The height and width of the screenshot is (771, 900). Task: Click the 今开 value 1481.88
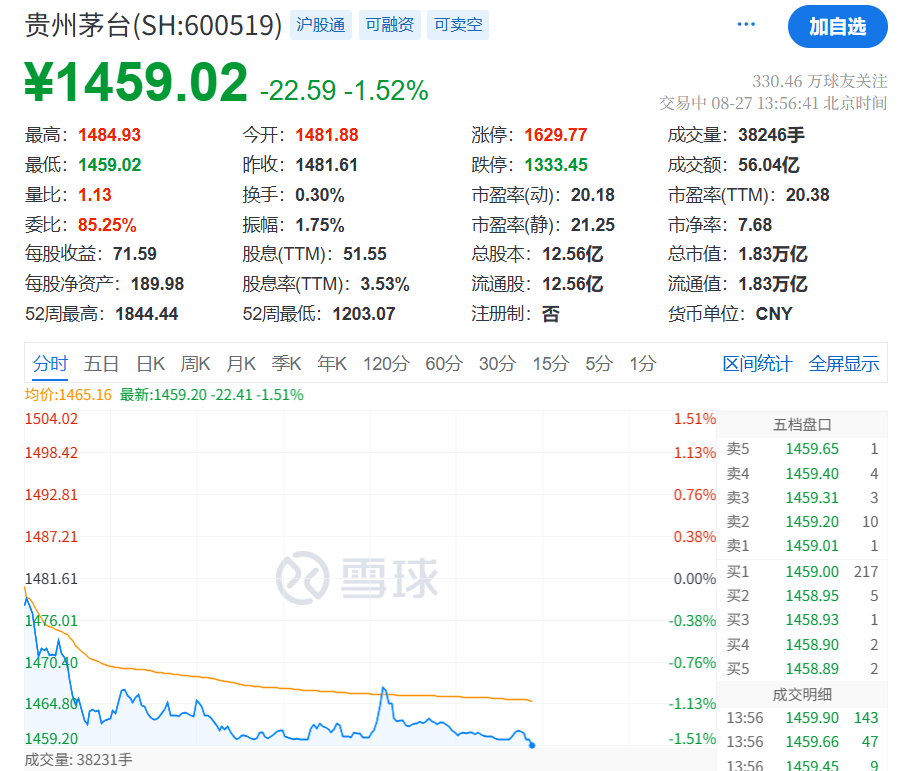(x=327, y=135)
